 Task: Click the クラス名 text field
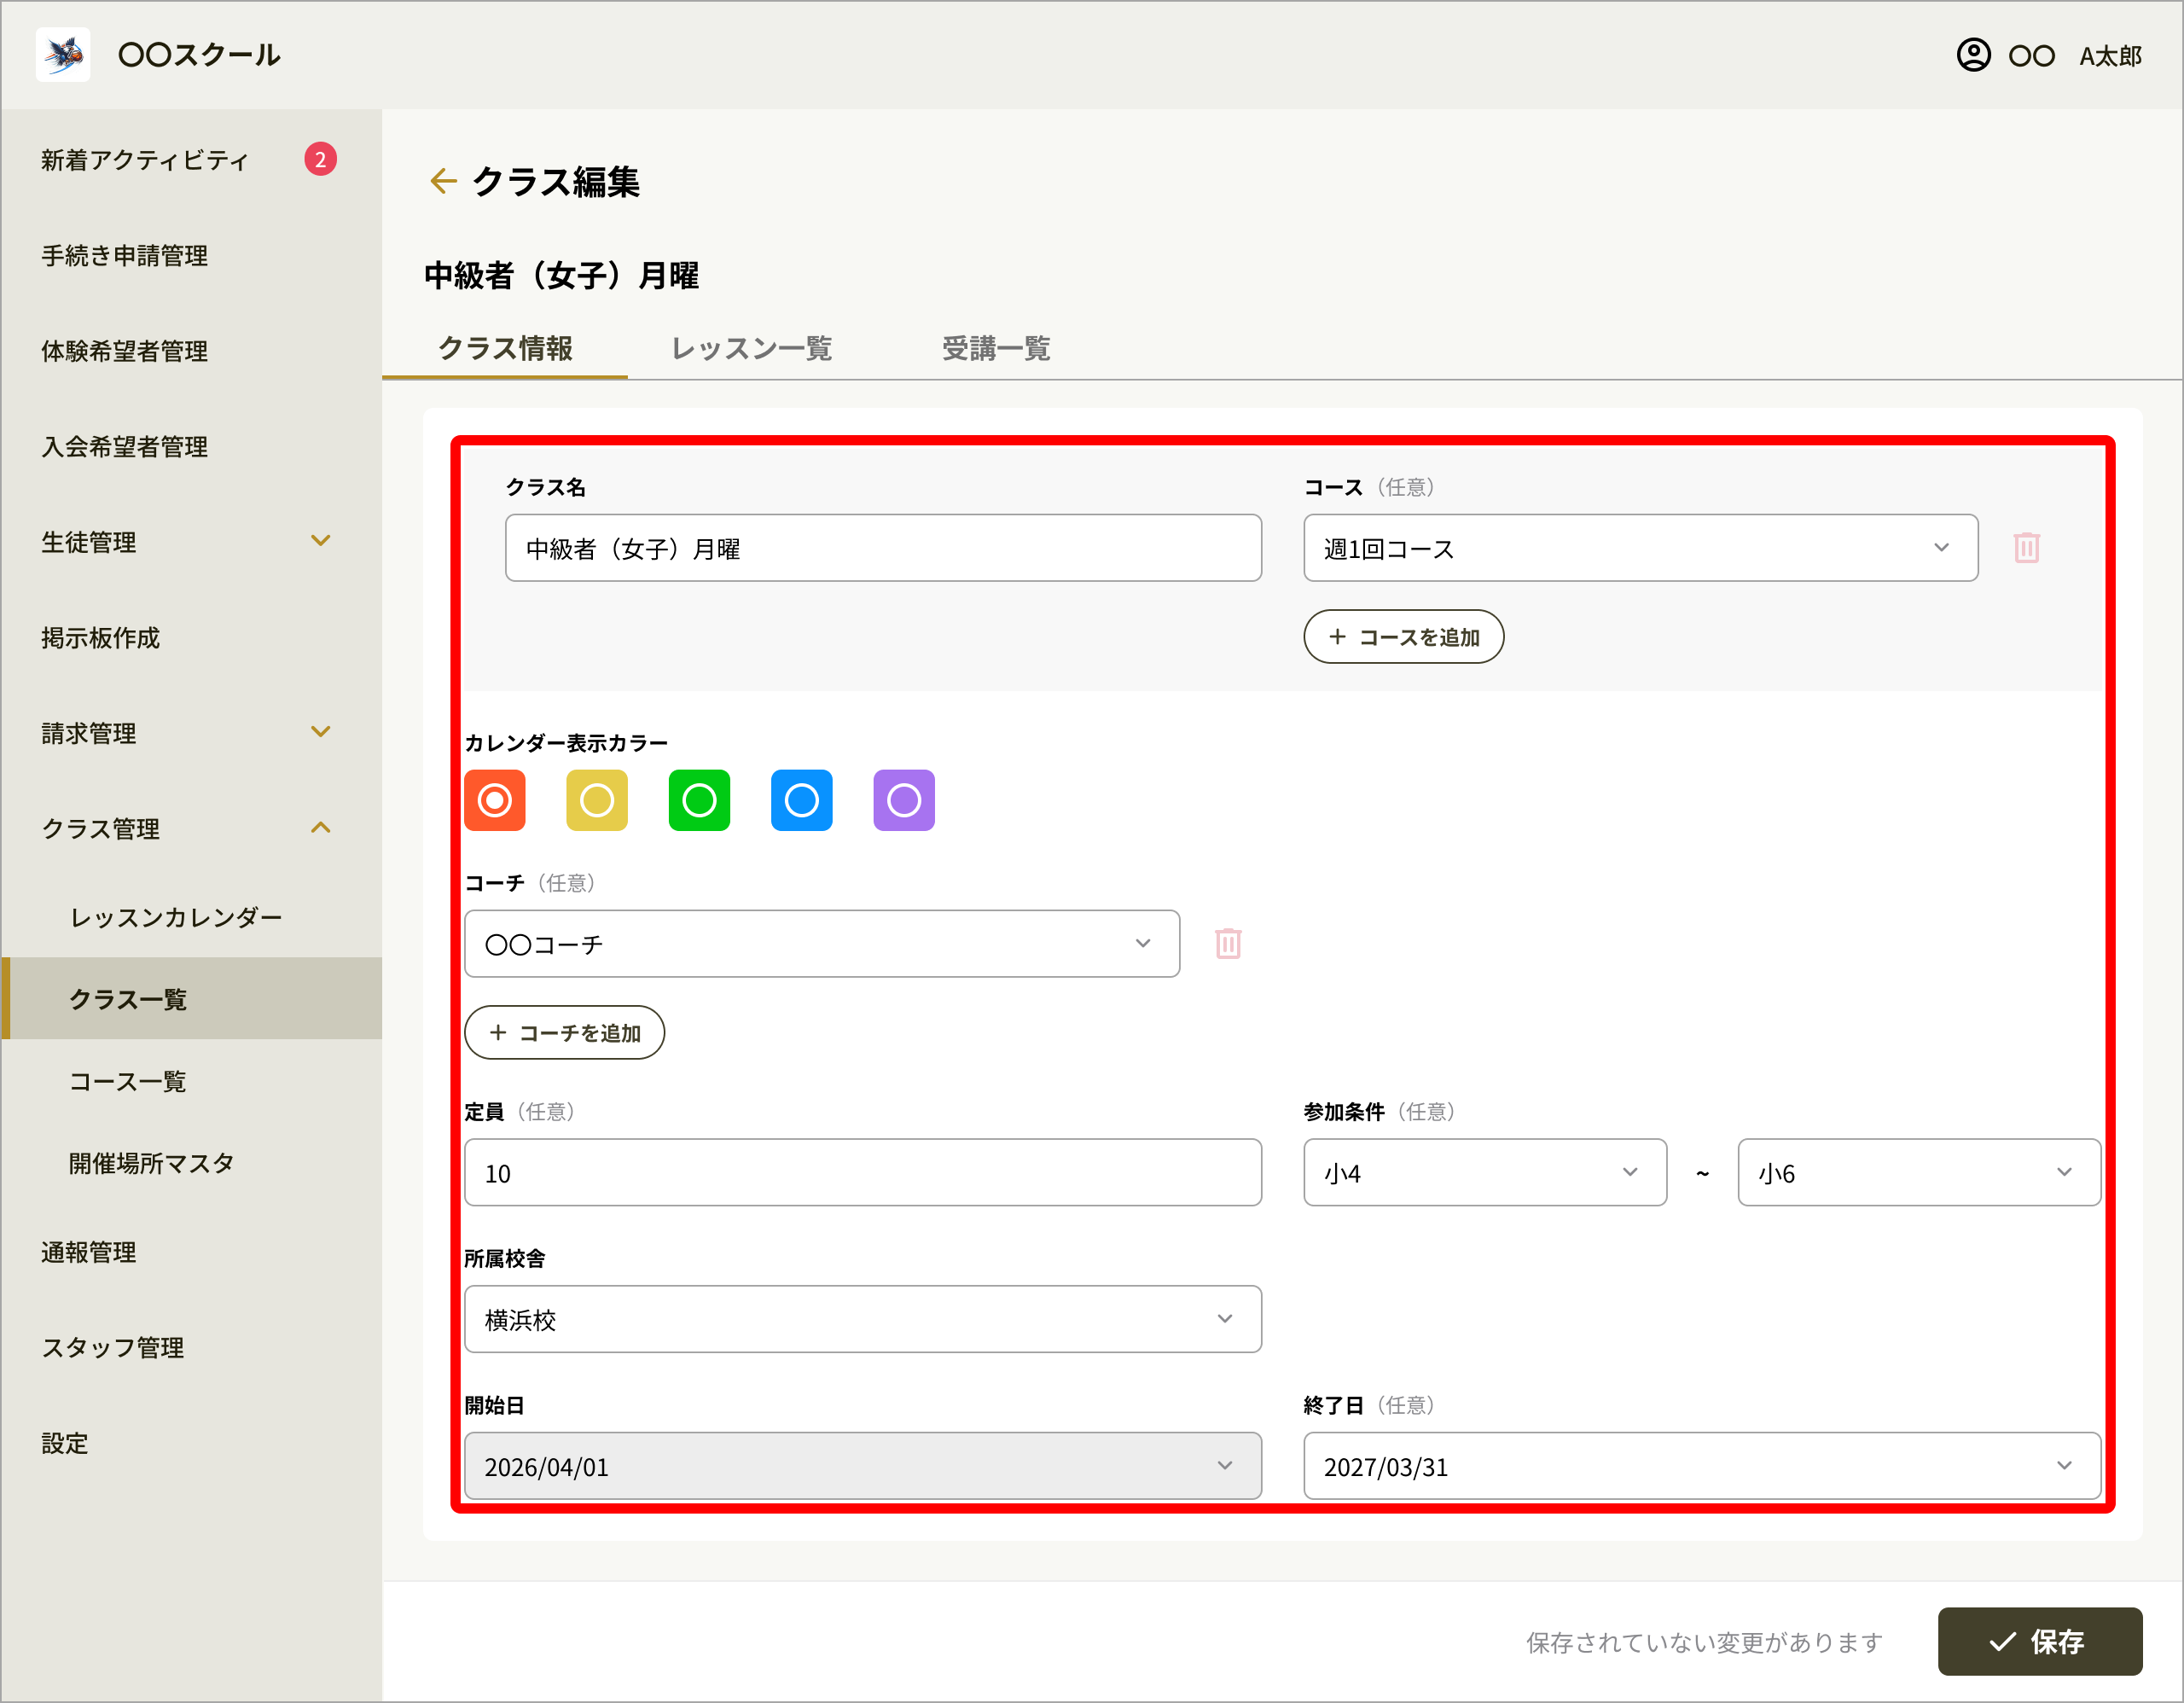point(883,548)
